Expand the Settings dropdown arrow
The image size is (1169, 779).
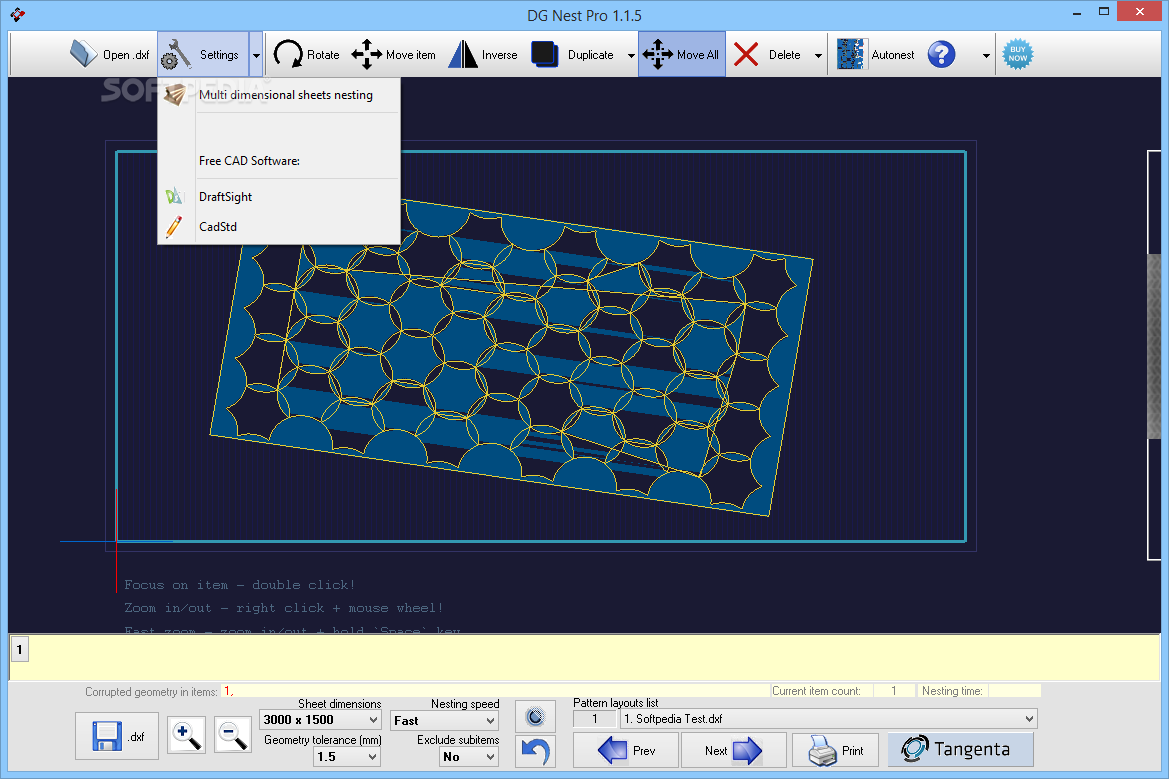click(256, 54)
